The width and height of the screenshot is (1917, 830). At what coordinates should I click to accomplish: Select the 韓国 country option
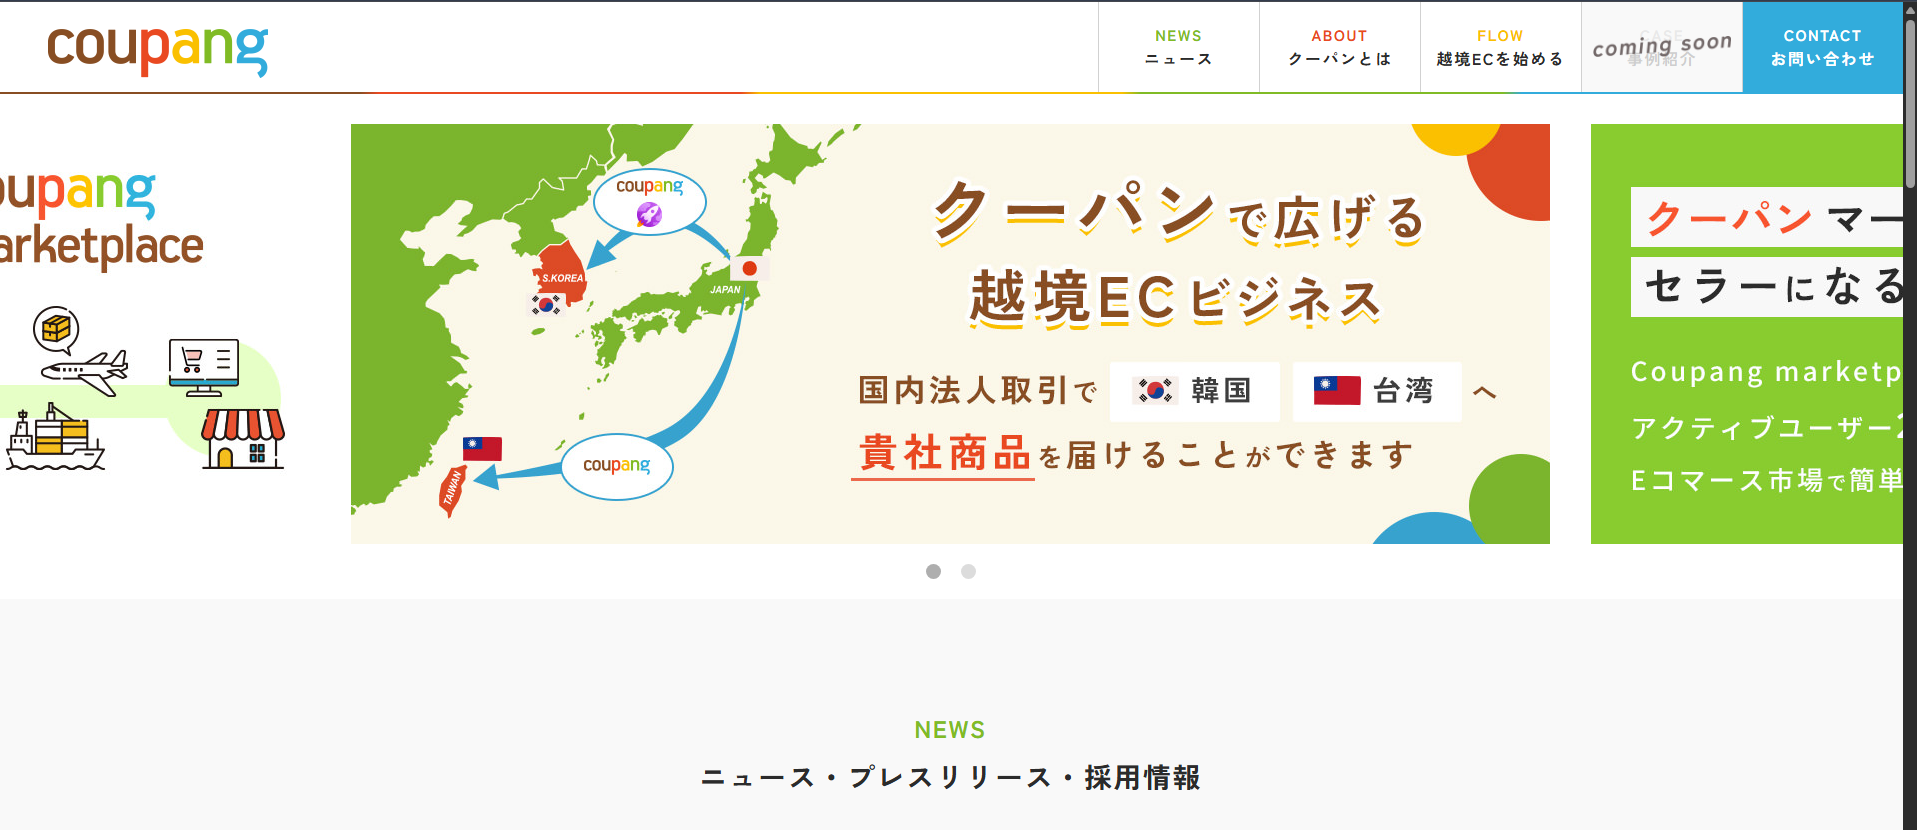1195,391
